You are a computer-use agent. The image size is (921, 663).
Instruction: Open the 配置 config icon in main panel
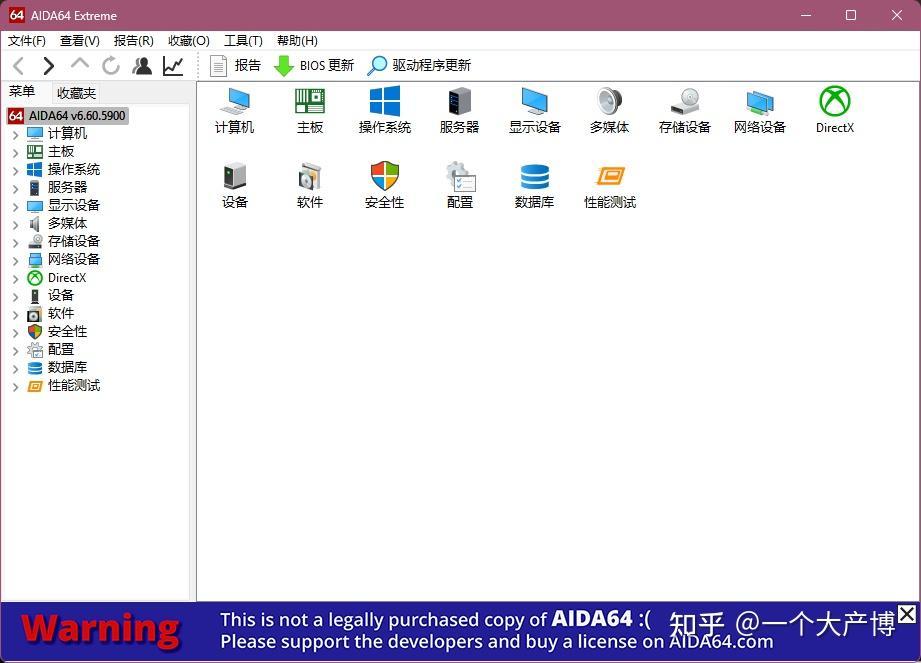460,185
